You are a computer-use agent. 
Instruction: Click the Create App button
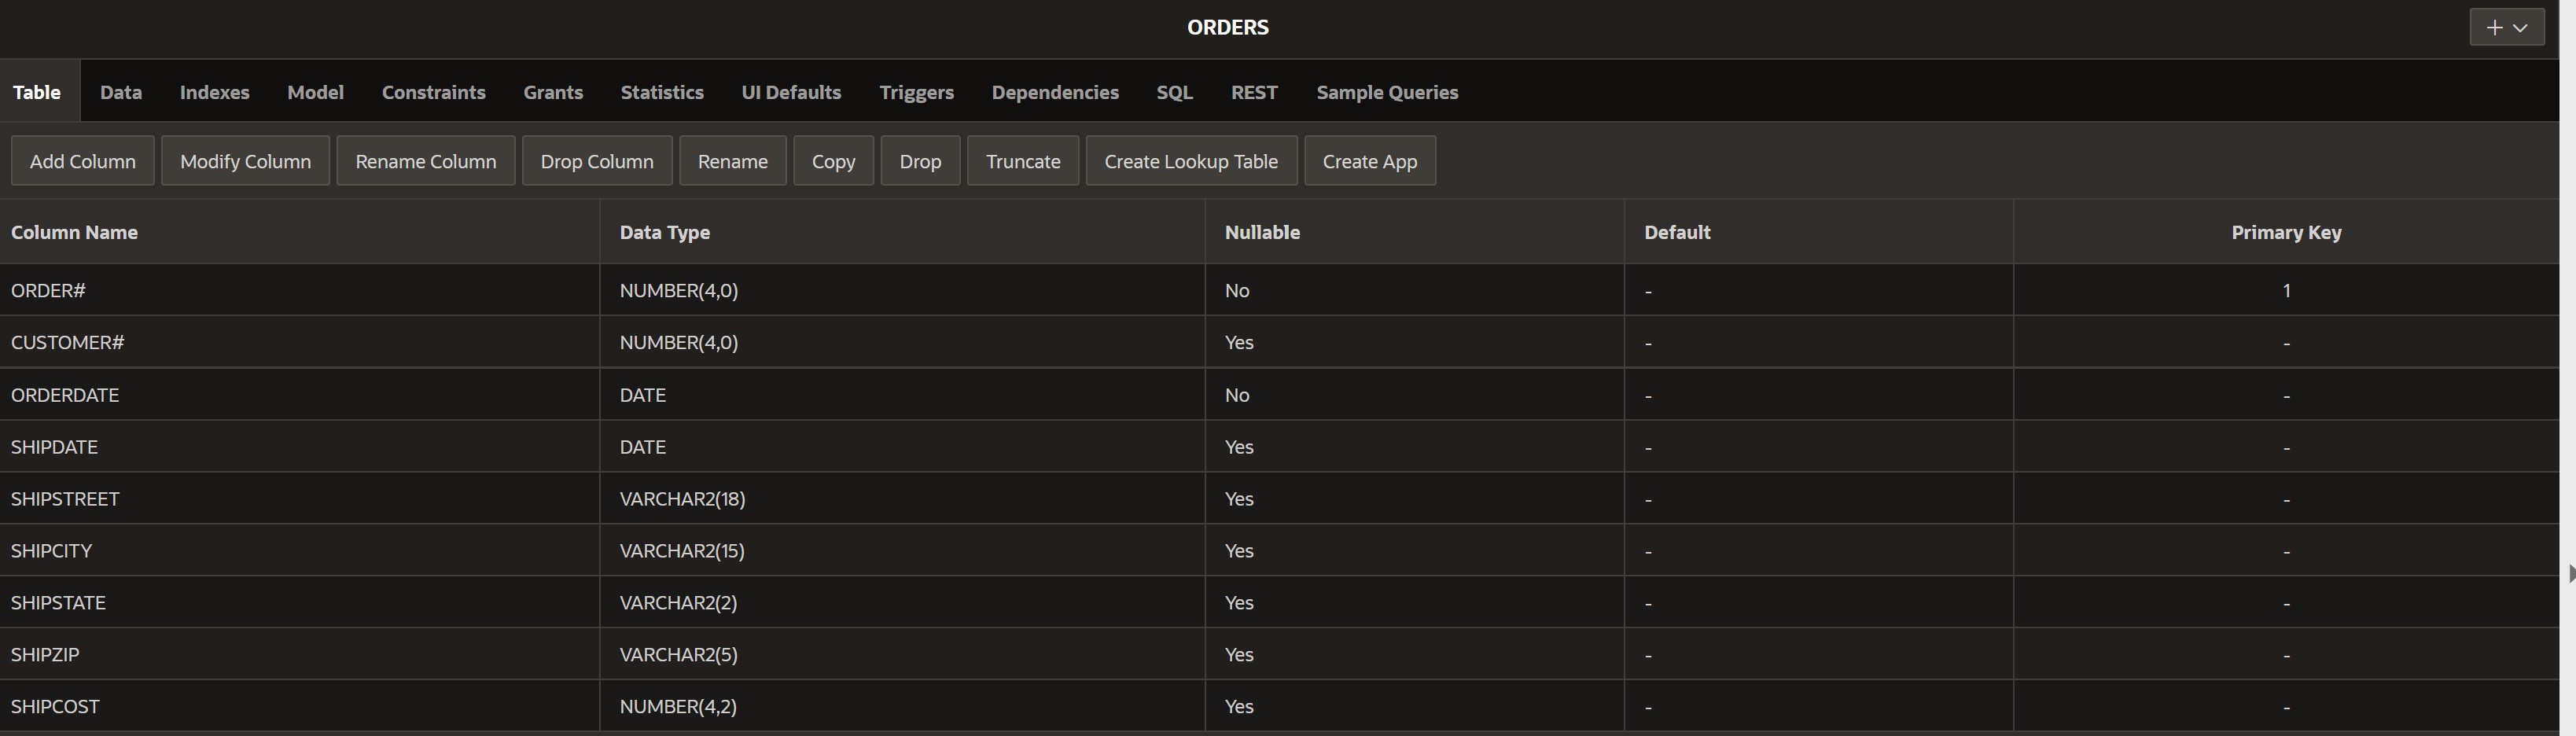(1369, 160)
